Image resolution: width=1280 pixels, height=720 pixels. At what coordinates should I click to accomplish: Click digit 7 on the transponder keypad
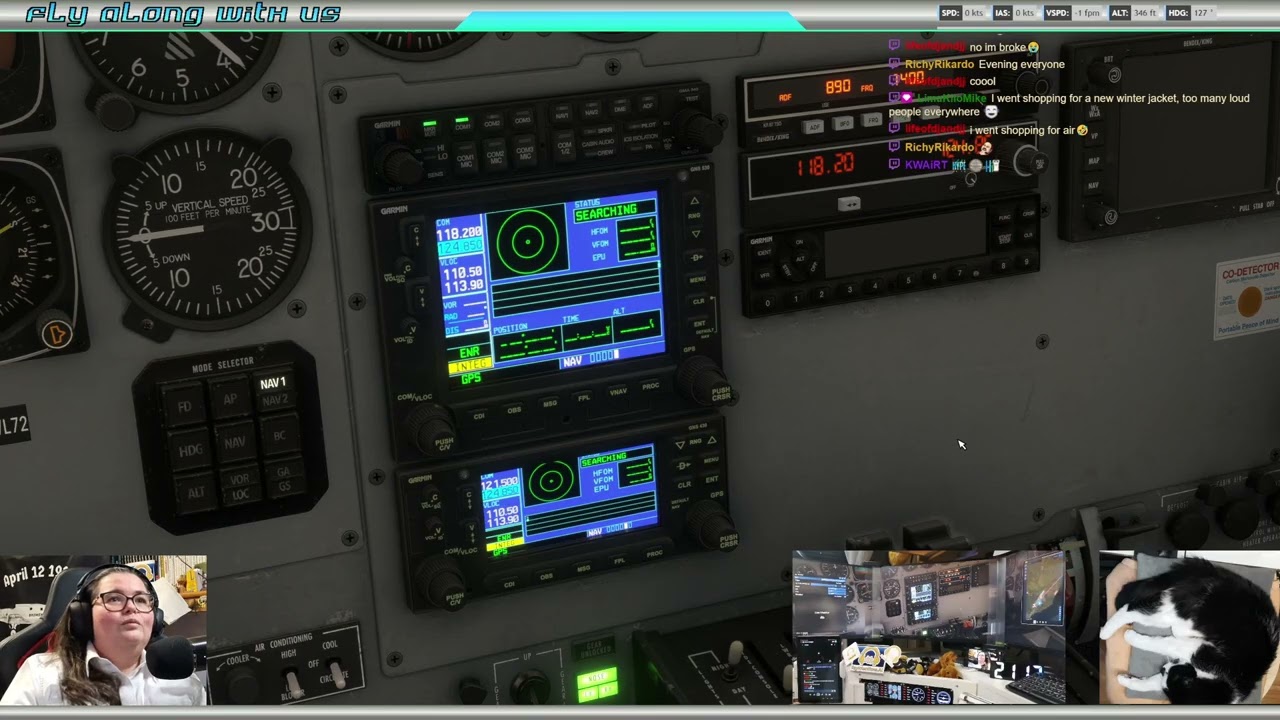[x=959, y=272]
